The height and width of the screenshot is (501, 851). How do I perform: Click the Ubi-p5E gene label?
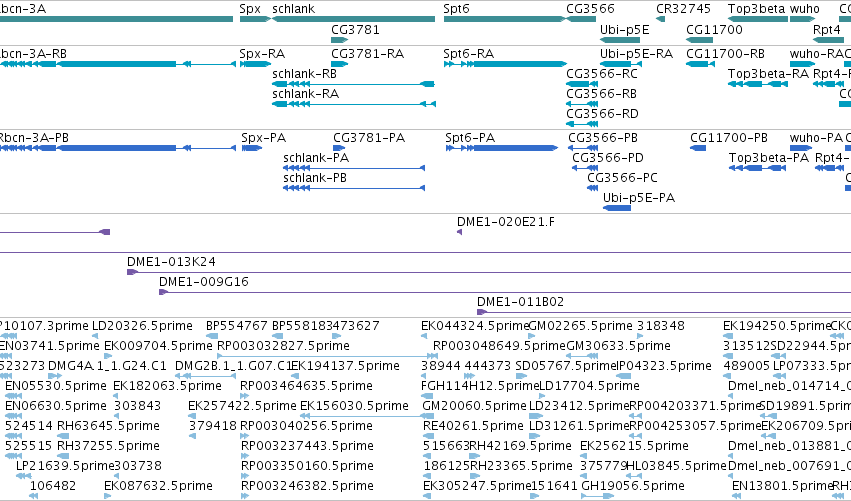click(625, 29)
